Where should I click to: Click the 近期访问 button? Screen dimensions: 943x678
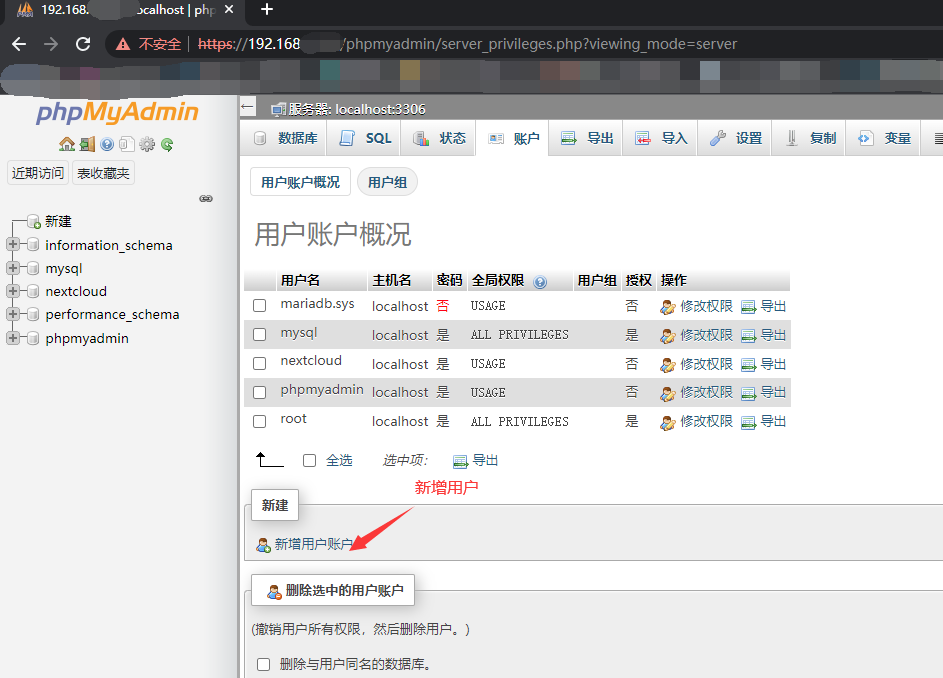click(38, 173)
